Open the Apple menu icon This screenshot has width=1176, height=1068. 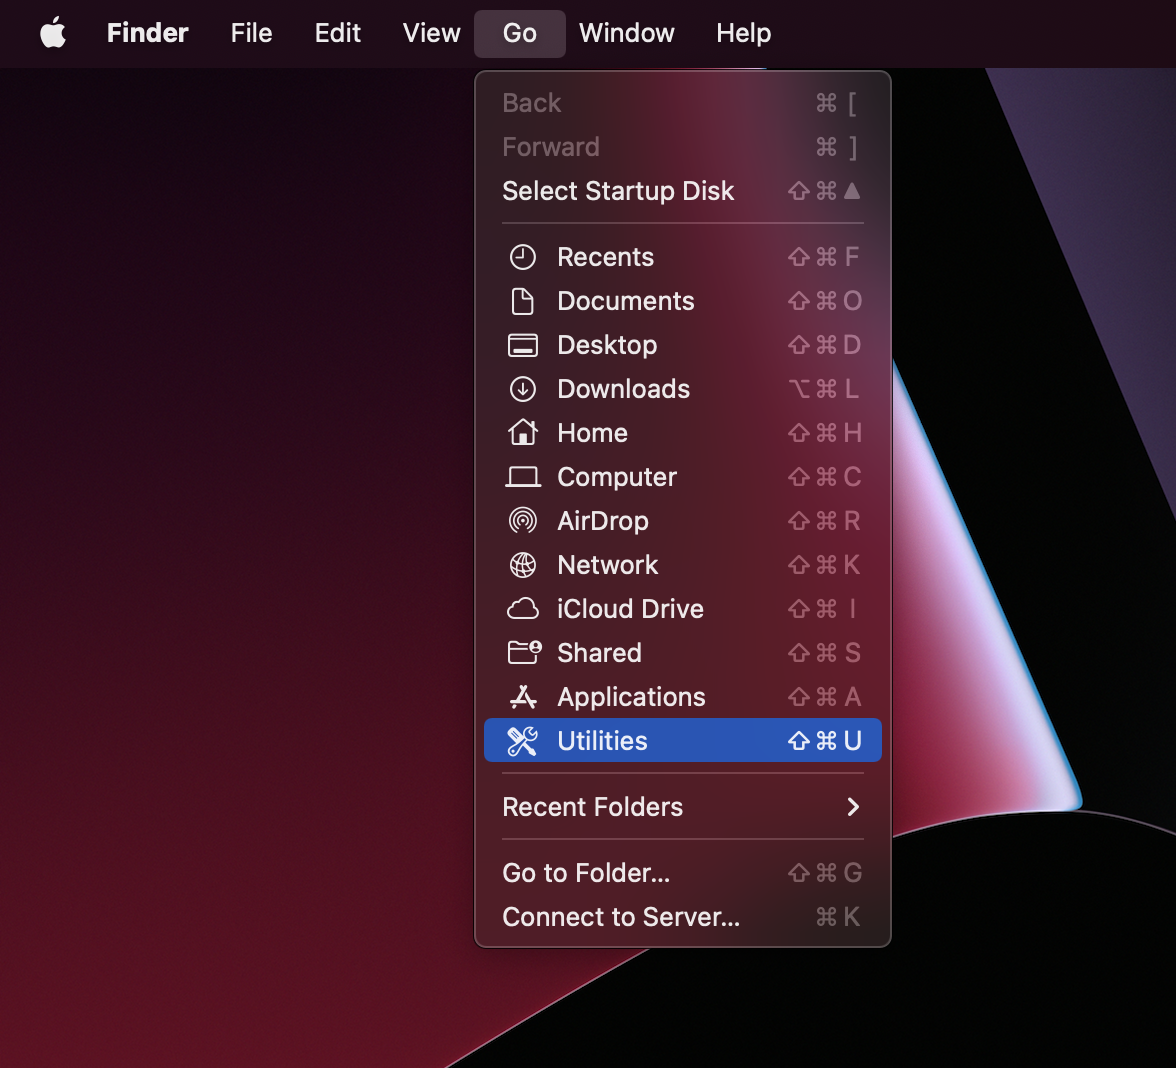53,33
